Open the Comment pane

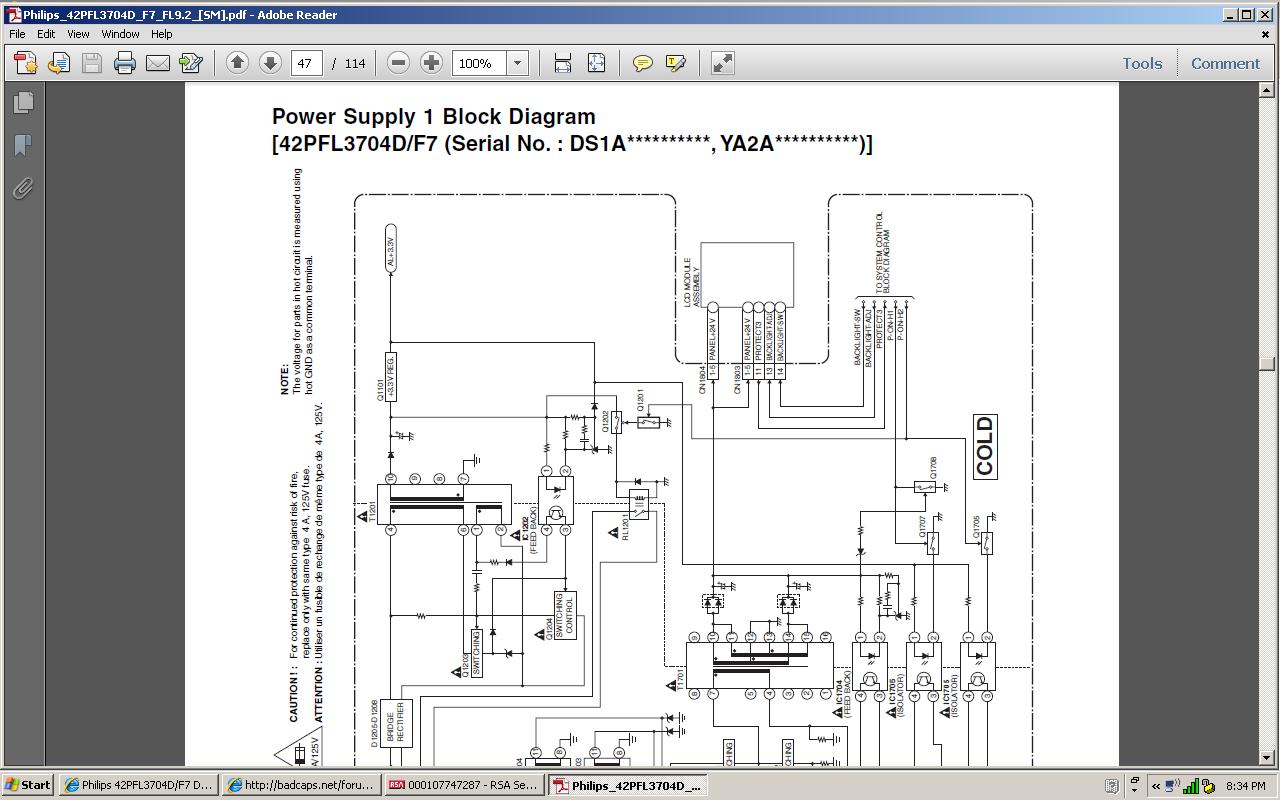coord(1225,63)
